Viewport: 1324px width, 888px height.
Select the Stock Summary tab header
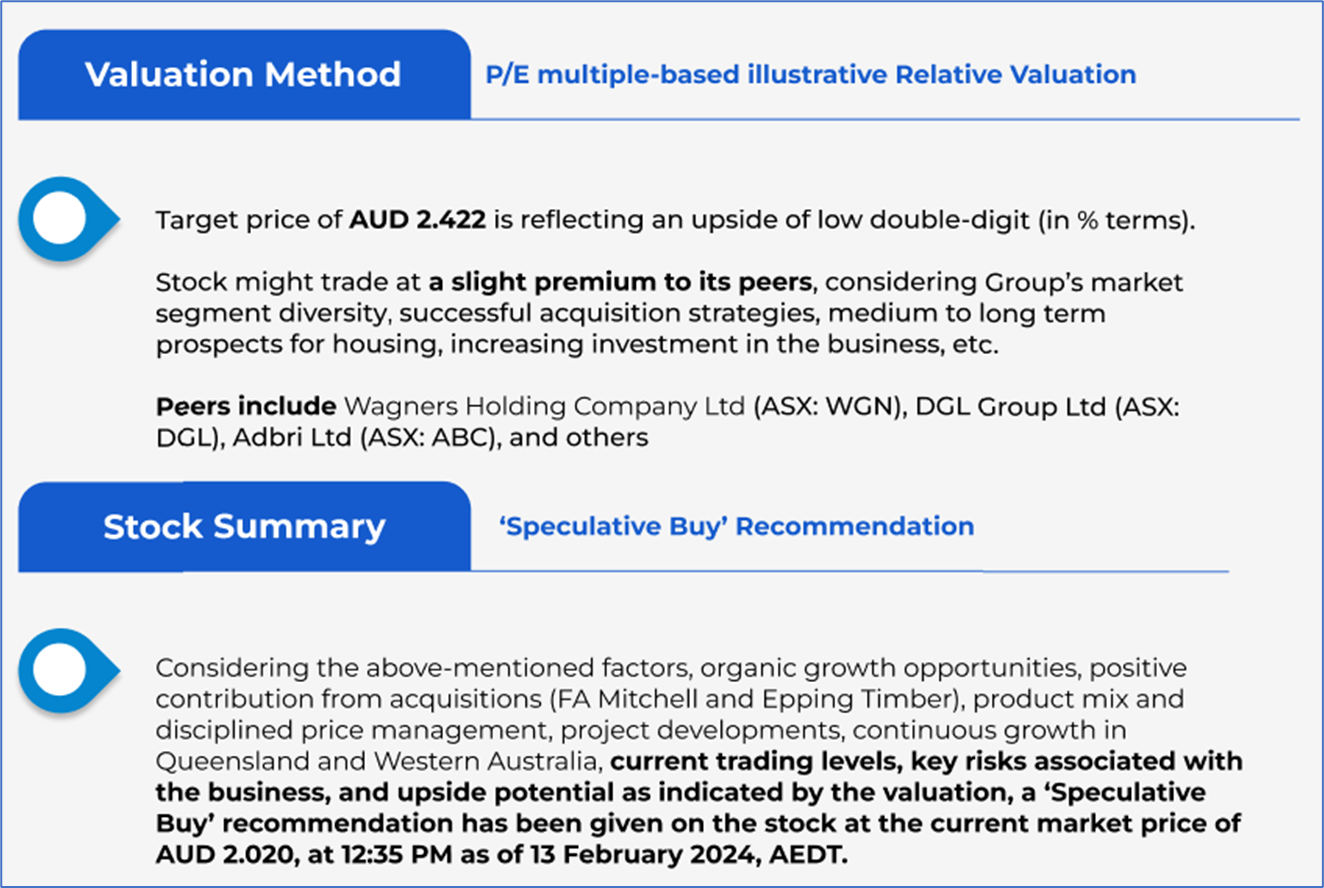coord(243,526)
